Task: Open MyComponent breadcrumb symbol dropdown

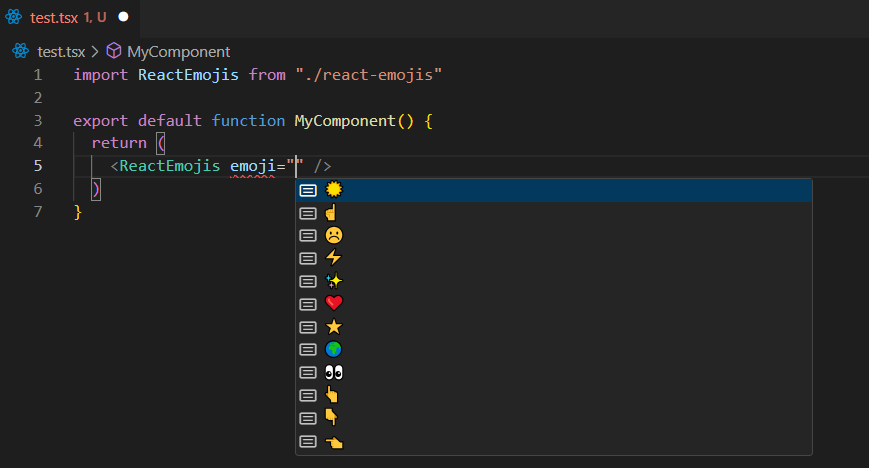Action: click(x=178, y=51)
